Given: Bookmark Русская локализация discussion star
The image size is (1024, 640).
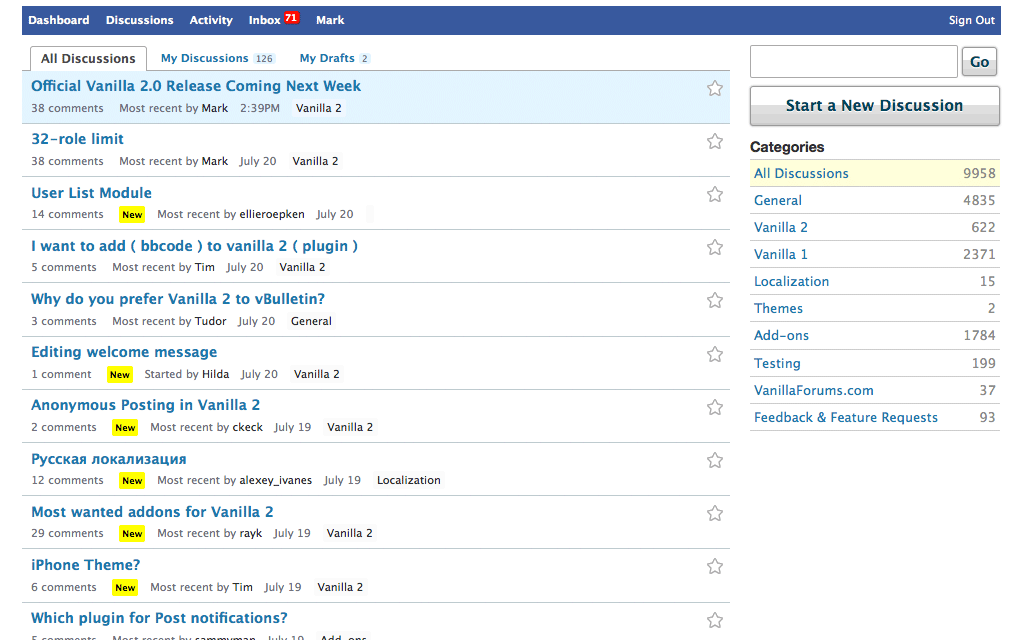Looking at the screenshot, I should coord(714,460).
